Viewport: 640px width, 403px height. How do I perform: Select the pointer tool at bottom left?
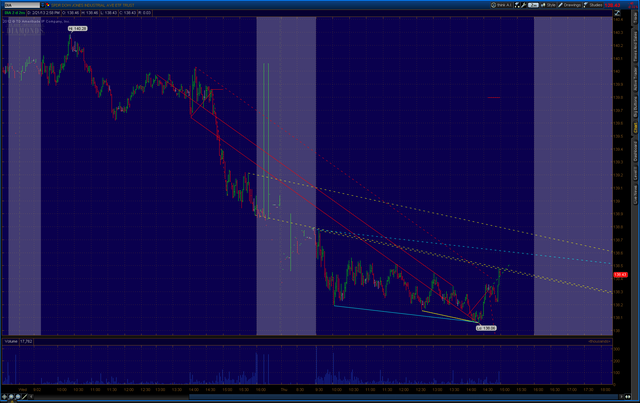(4, 396)
